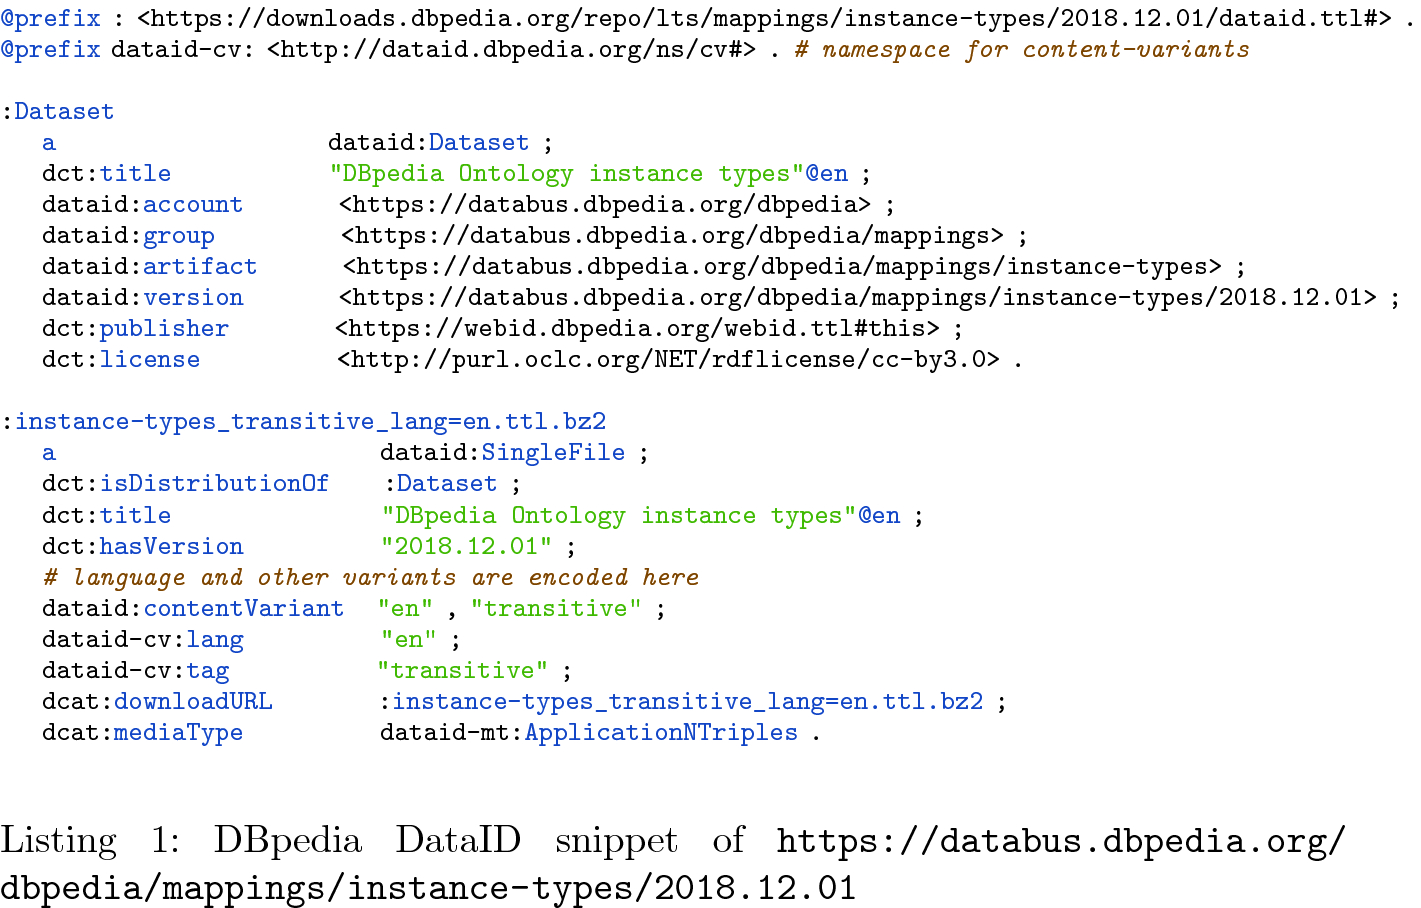Select the 'dataid:SingleFile' type value
Screen dimensions: 1421x908
click(502, 452)
